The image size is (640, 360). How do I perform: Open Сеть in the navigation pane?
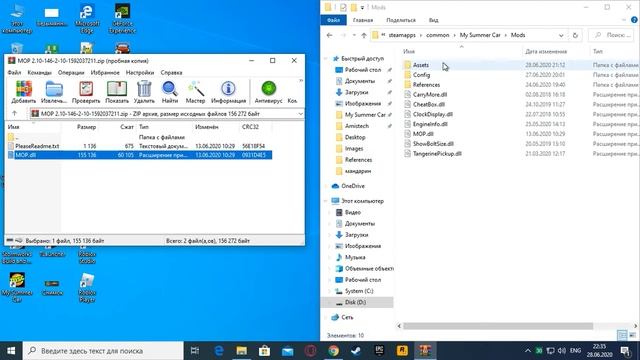[x=347, y=317]
